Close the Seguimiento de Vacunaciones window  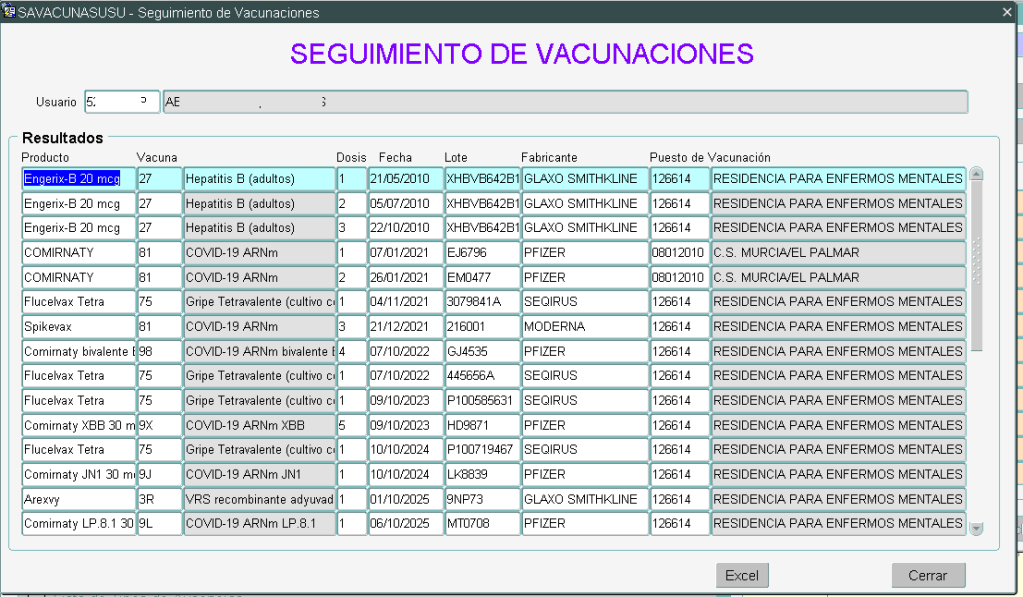1006,12
